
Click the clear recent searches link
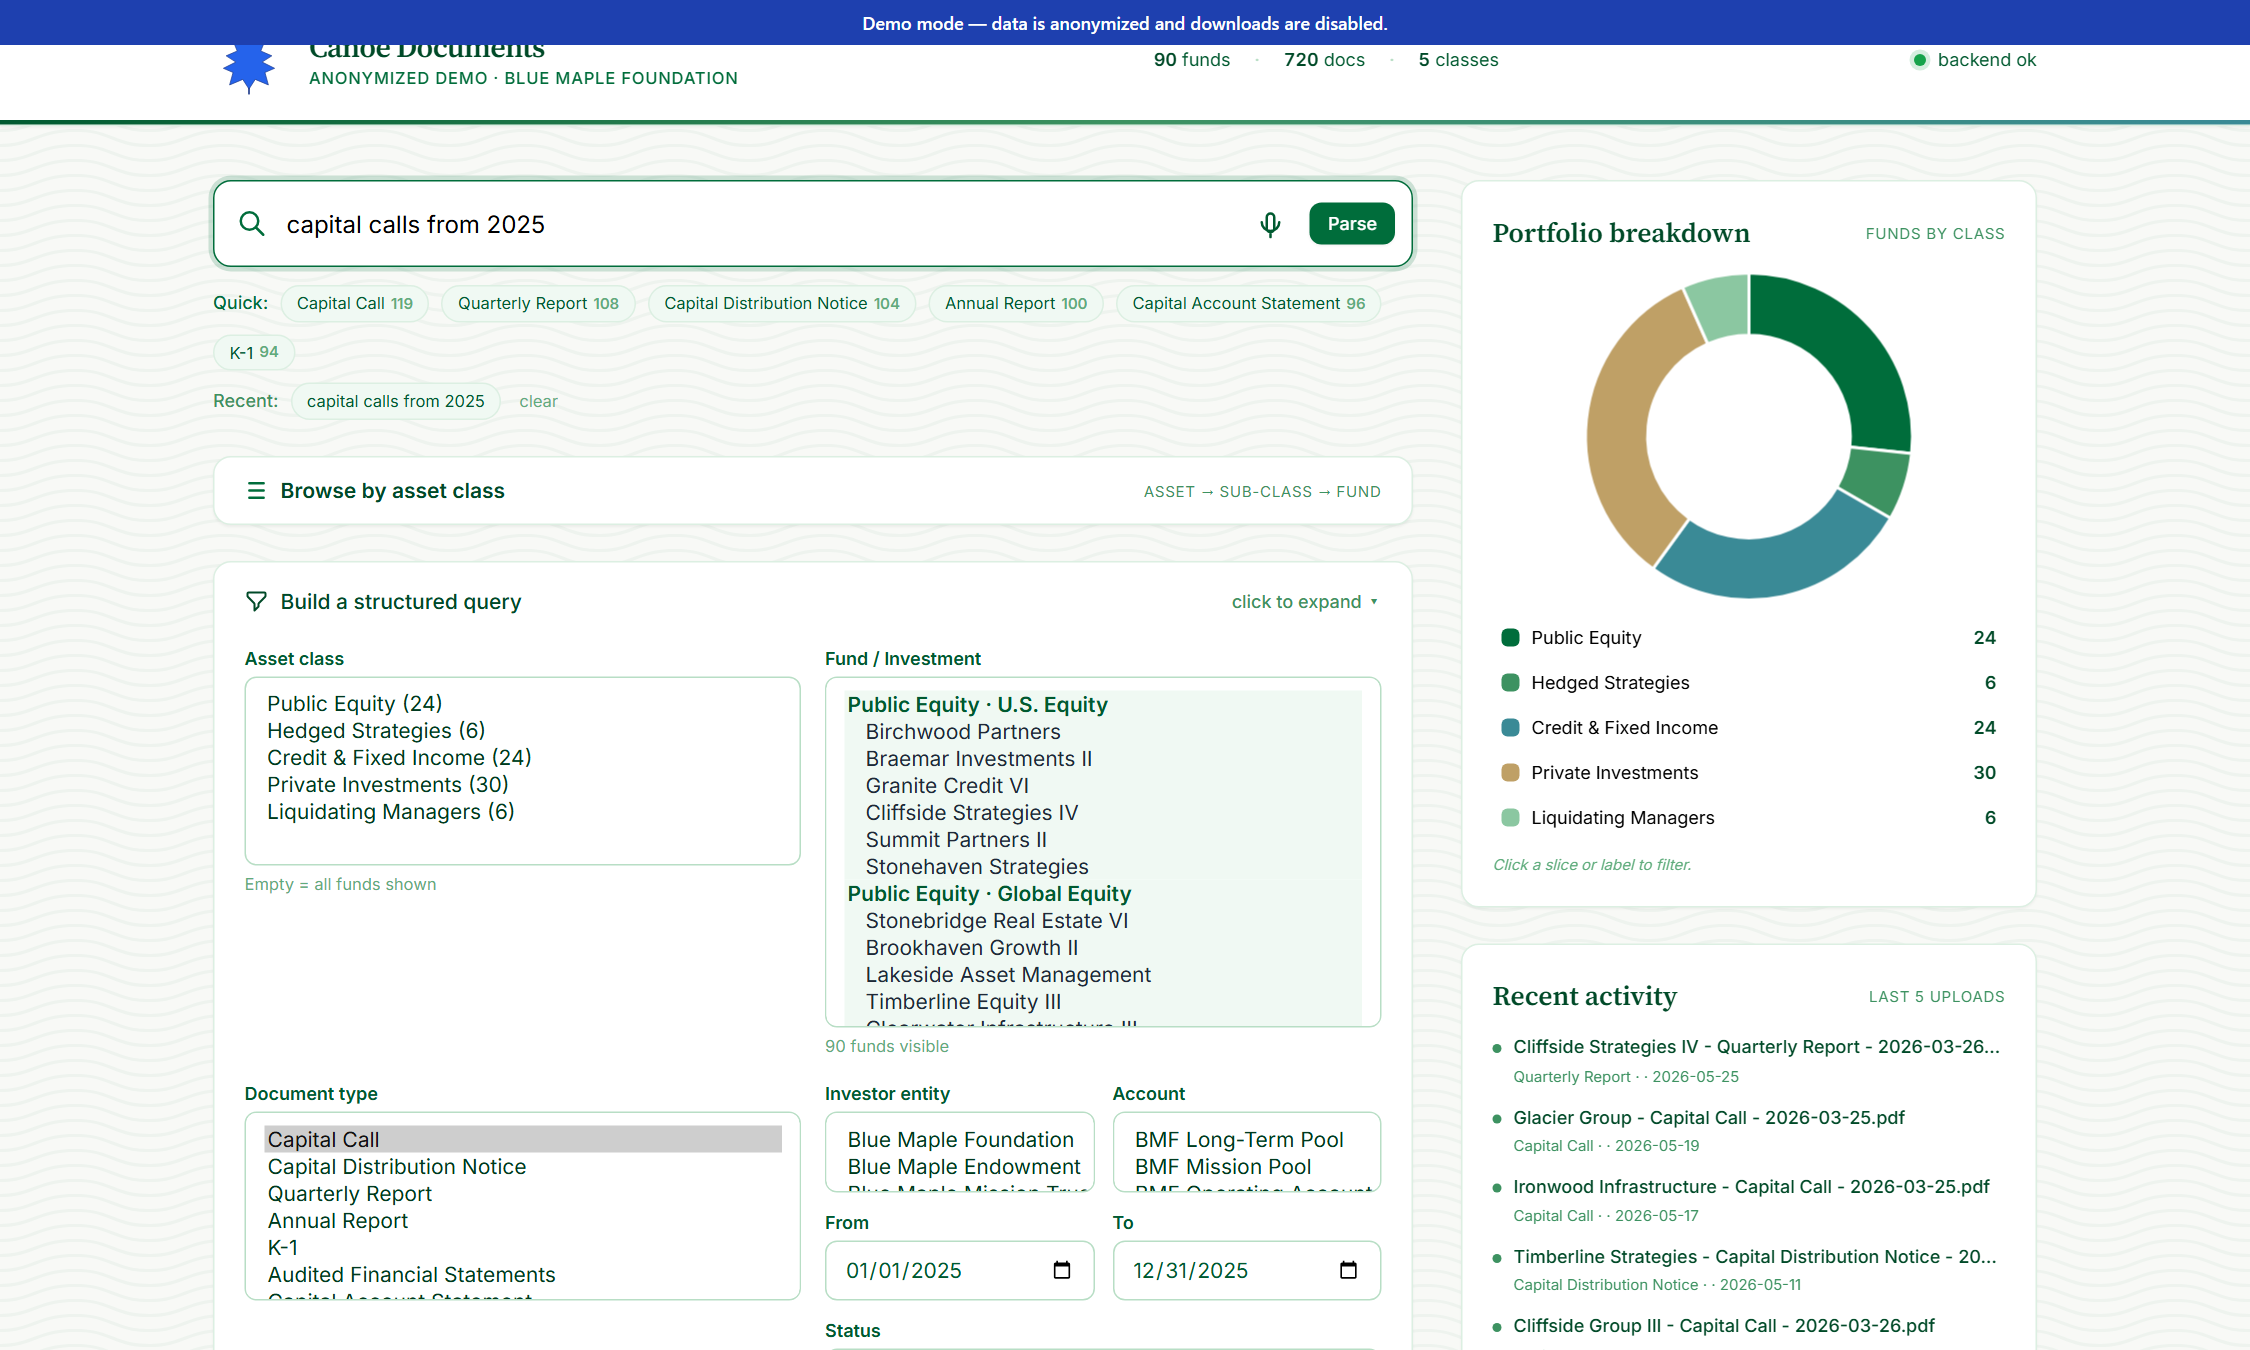click(x=538, y=401)
